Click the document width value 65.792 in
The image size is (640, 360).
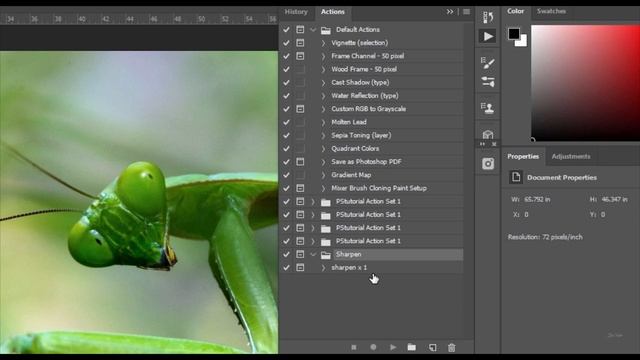[x=537, y=200]
